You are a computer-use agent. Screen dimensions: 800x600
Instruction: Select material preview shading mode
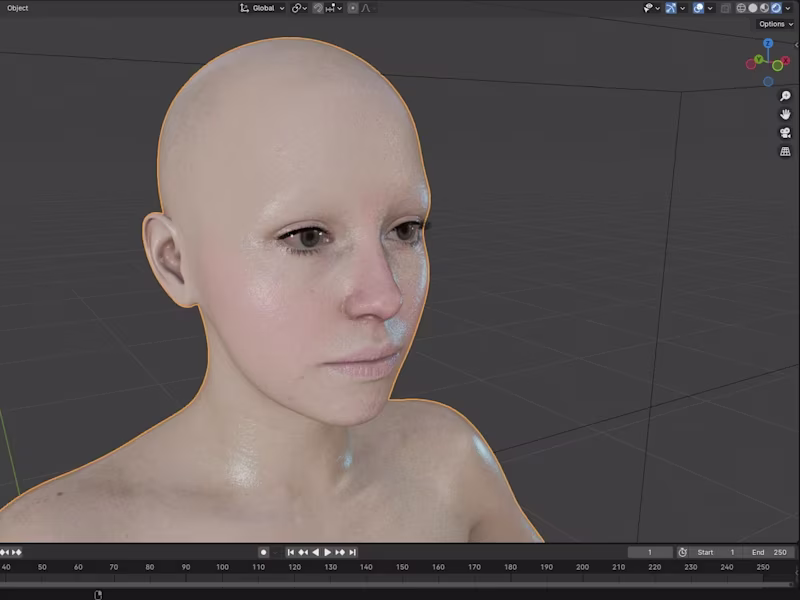pyautogui.click(x=763, y=8)
